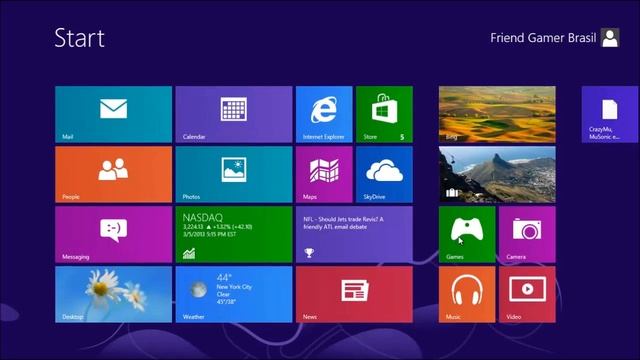This screenshot has width=640, height=360.
Task: Open the Travel tile with mountain photo
Action: (497, 174)
